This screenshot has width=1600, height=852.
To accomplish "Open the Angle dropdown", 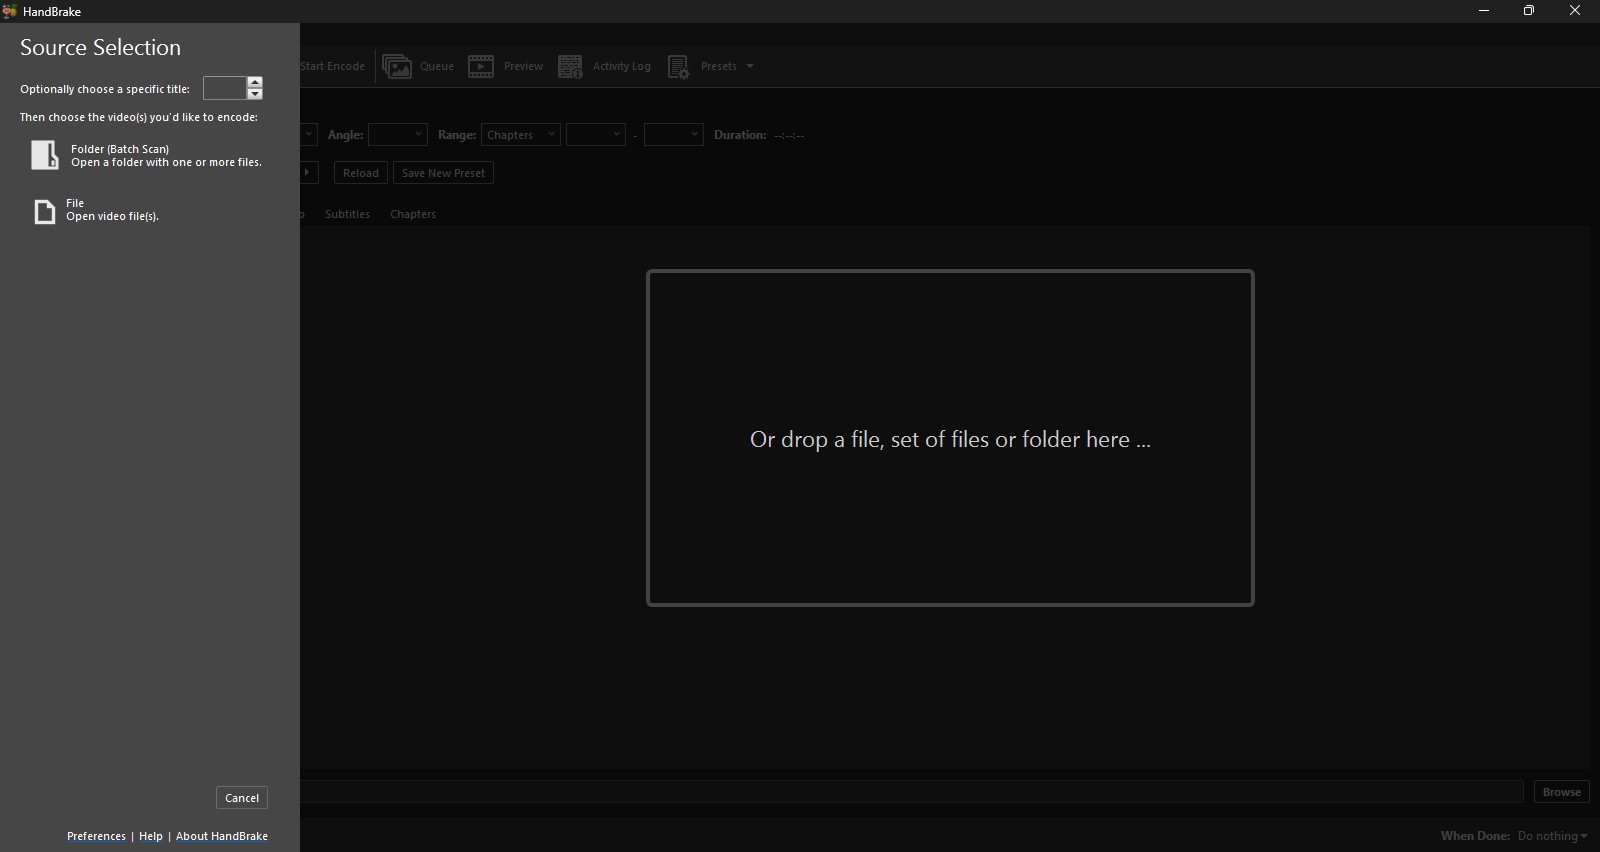I will pos(398,135).
